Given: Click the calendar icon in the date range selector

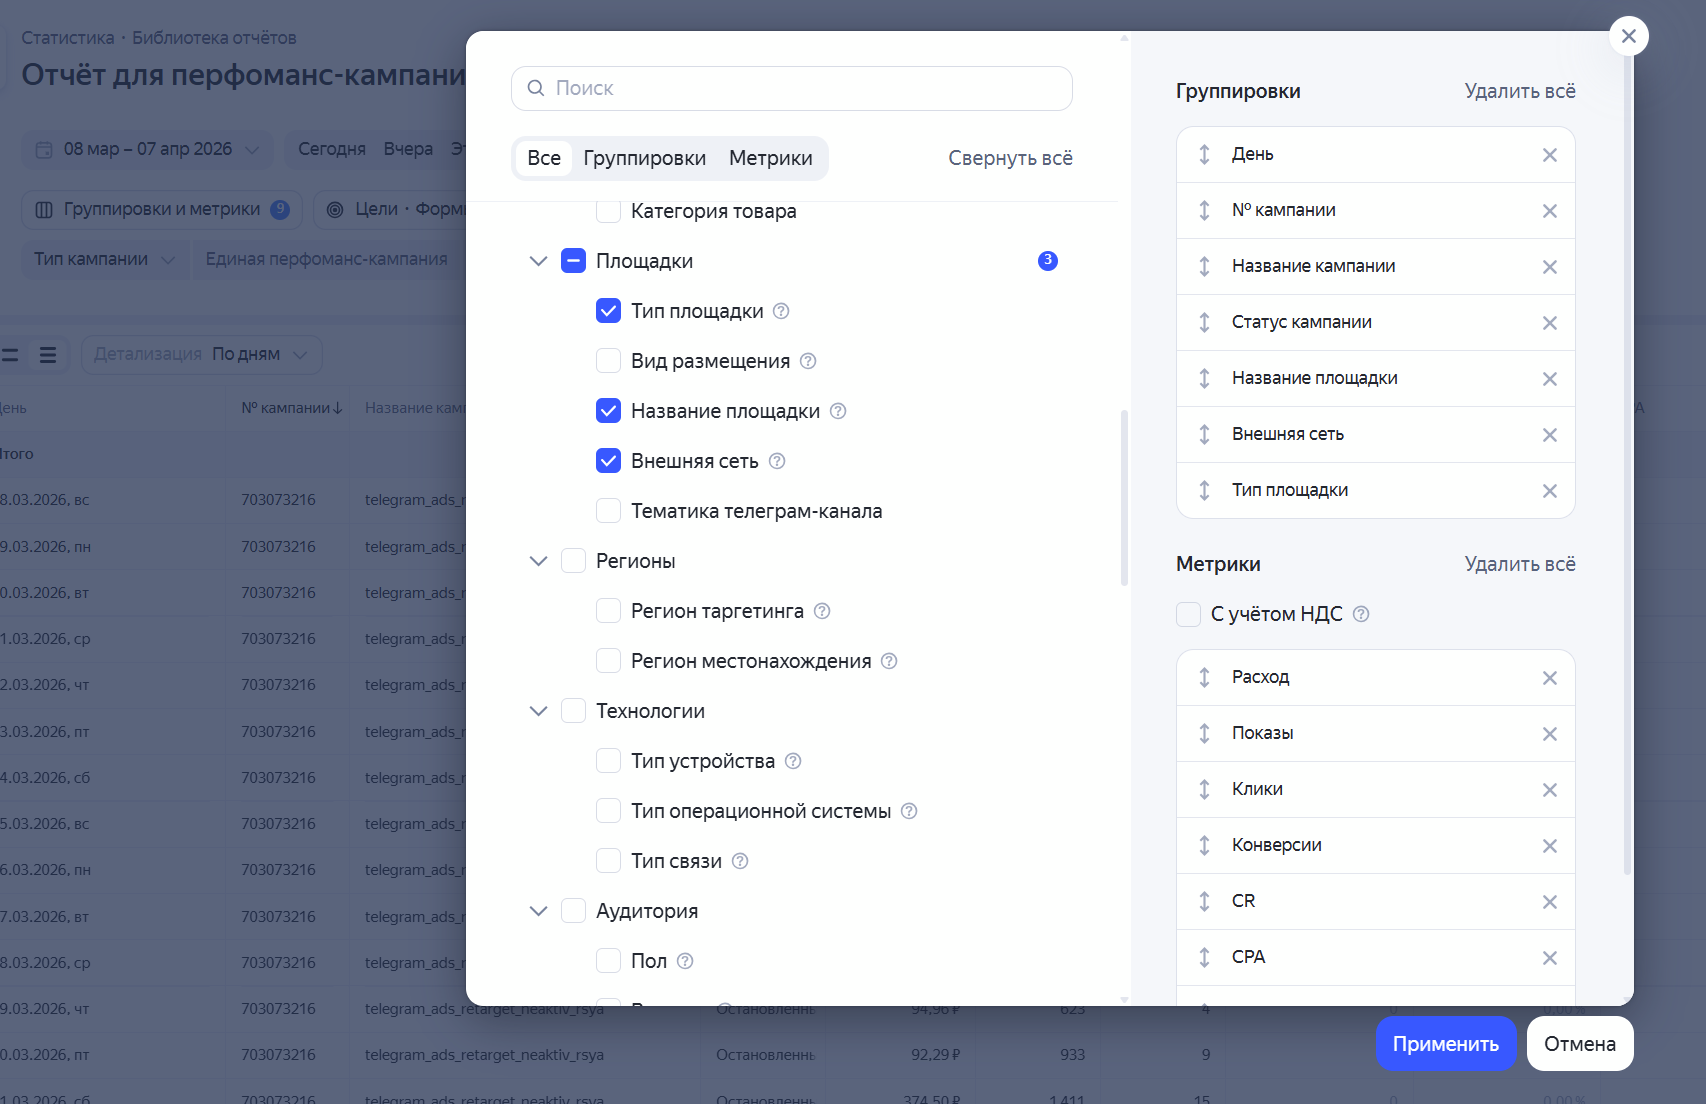Looking at the screenshot, I should tap(43, 148).
